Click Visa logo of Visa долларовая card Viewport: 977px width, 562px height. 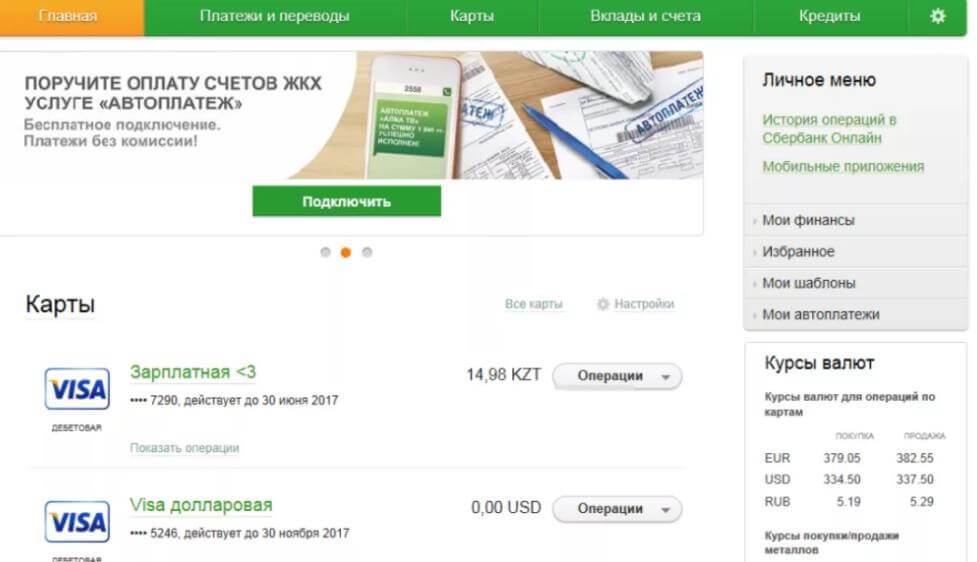[77, 522]
